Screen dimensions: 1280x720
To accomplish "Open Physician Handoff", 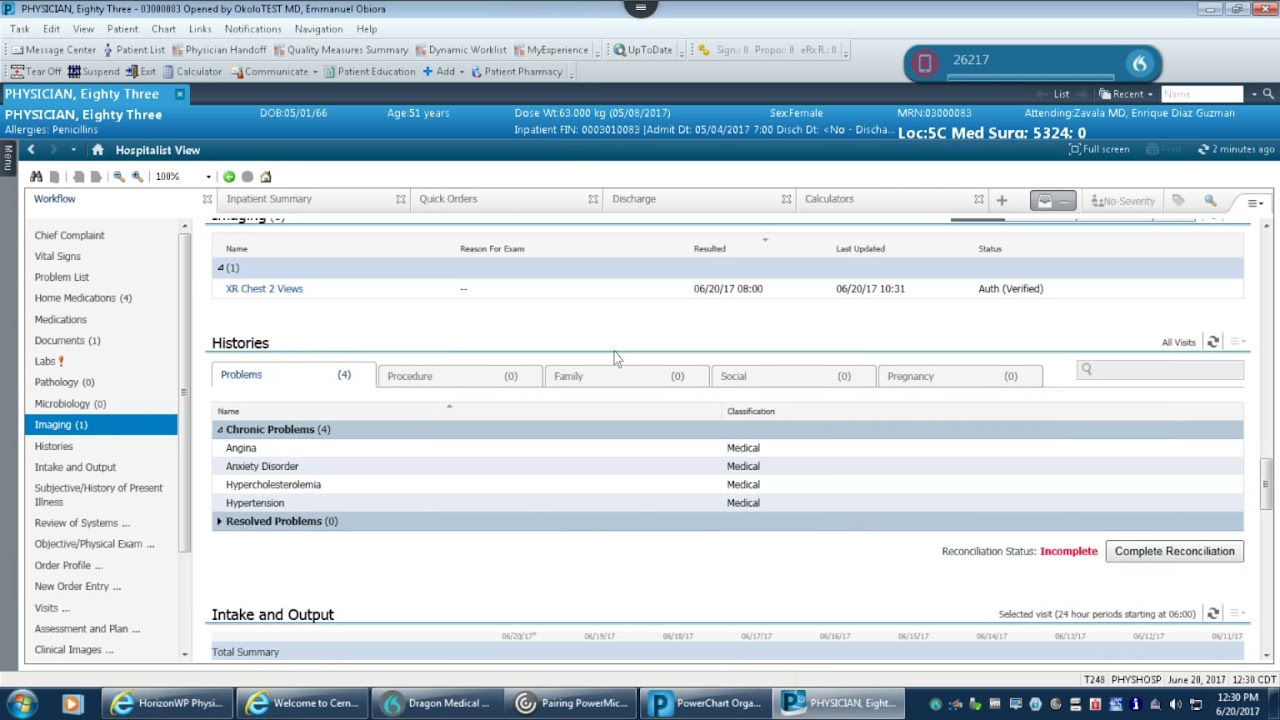I will tap(218, 49).
